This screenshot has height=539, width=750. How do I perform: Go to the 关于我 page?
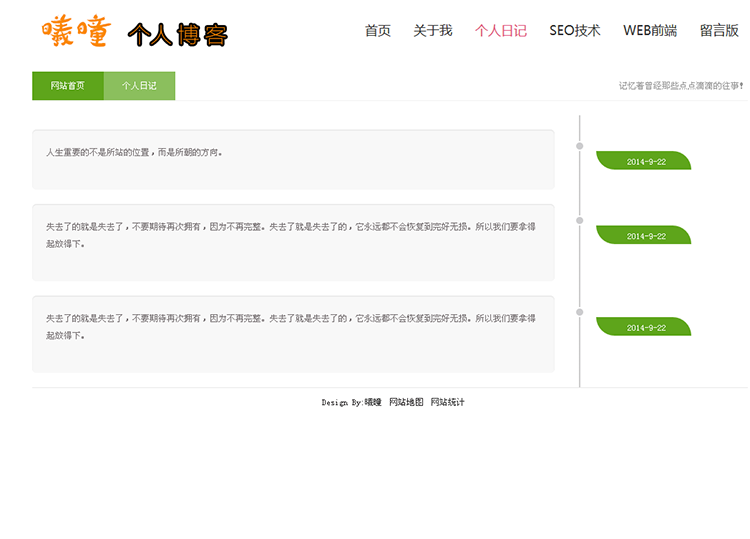click(433, 31)
